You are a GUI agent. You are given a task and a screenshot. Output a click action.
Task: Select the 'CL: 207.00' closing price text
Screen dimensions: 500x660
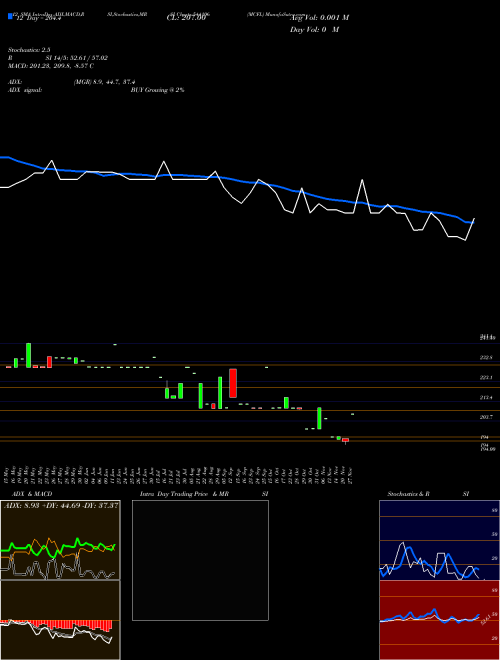tap(186, 18)
